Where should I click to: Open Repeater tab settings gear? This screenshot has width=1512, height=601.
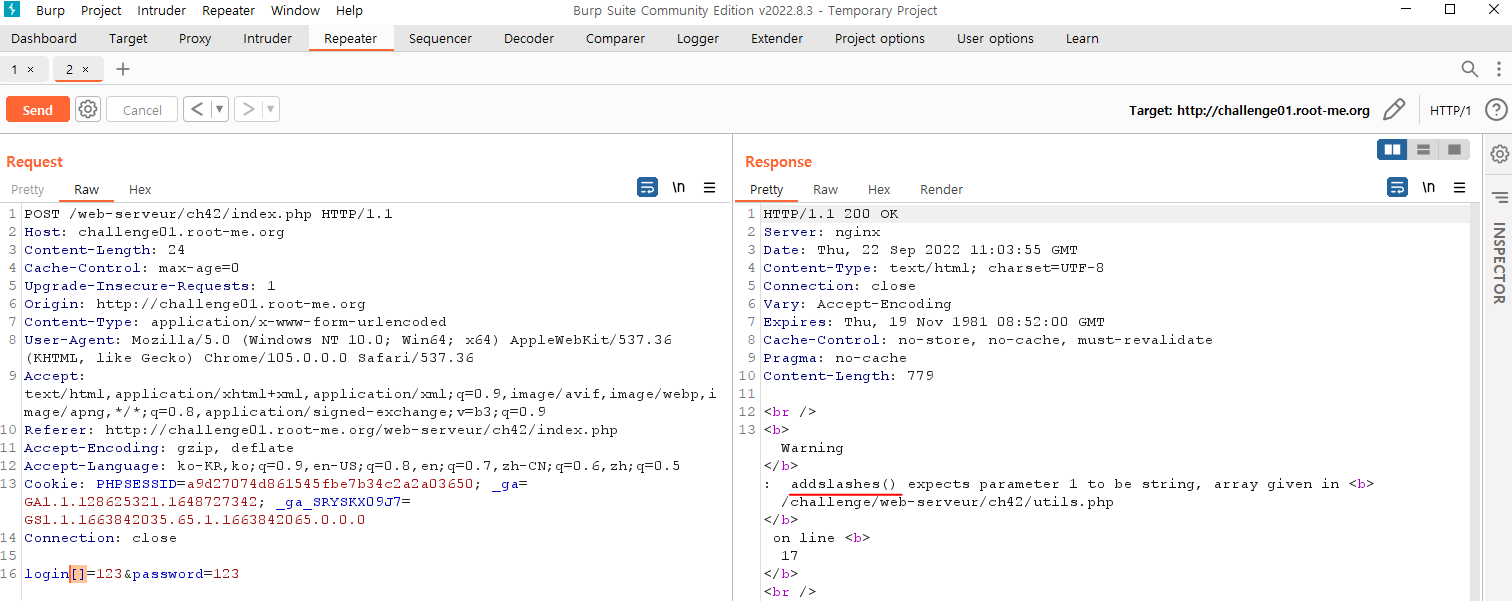pos(88,109)
